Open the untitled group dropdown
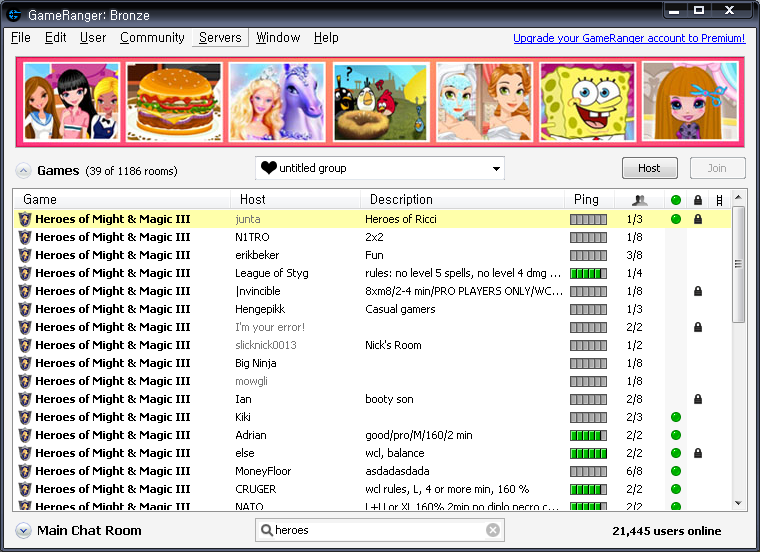Image resolution: width=760 pixels, height=552 pixels. (x=380, y=168)
